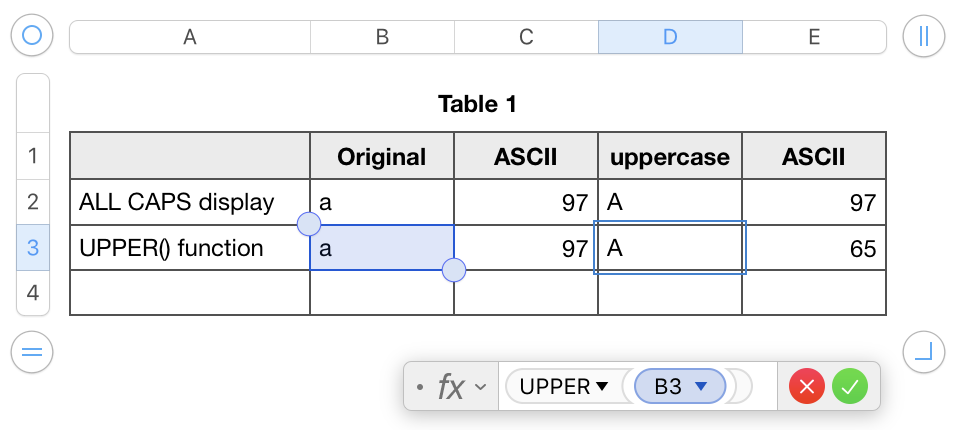Click the fx function icon

click(x=451, y=387)
